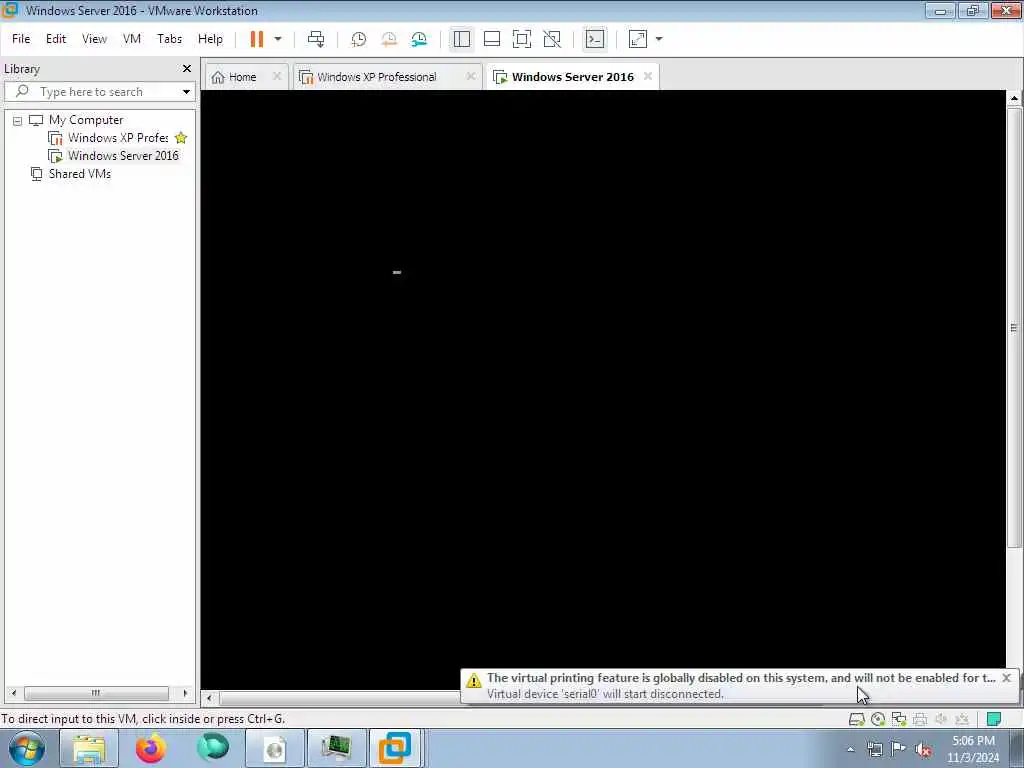Dismiss the virtual printing warning notification

(1007, 678)
